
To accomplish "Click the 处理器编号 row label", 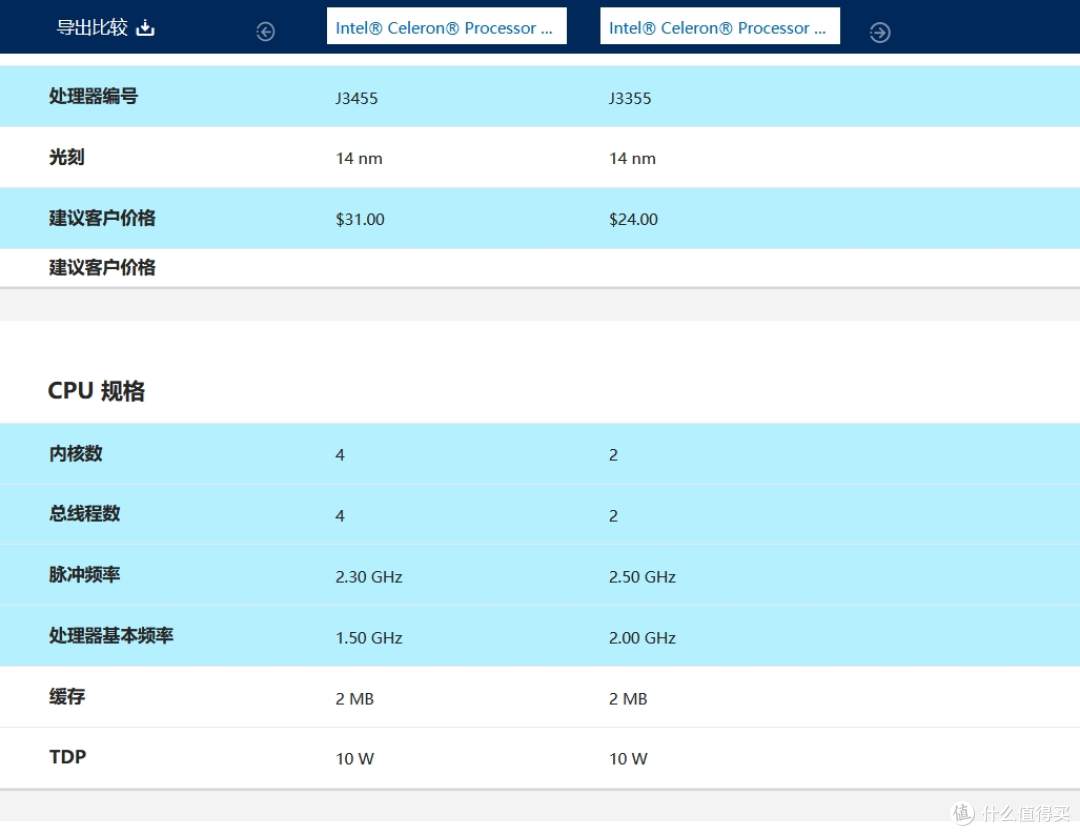I will click(x=94, y=96).
